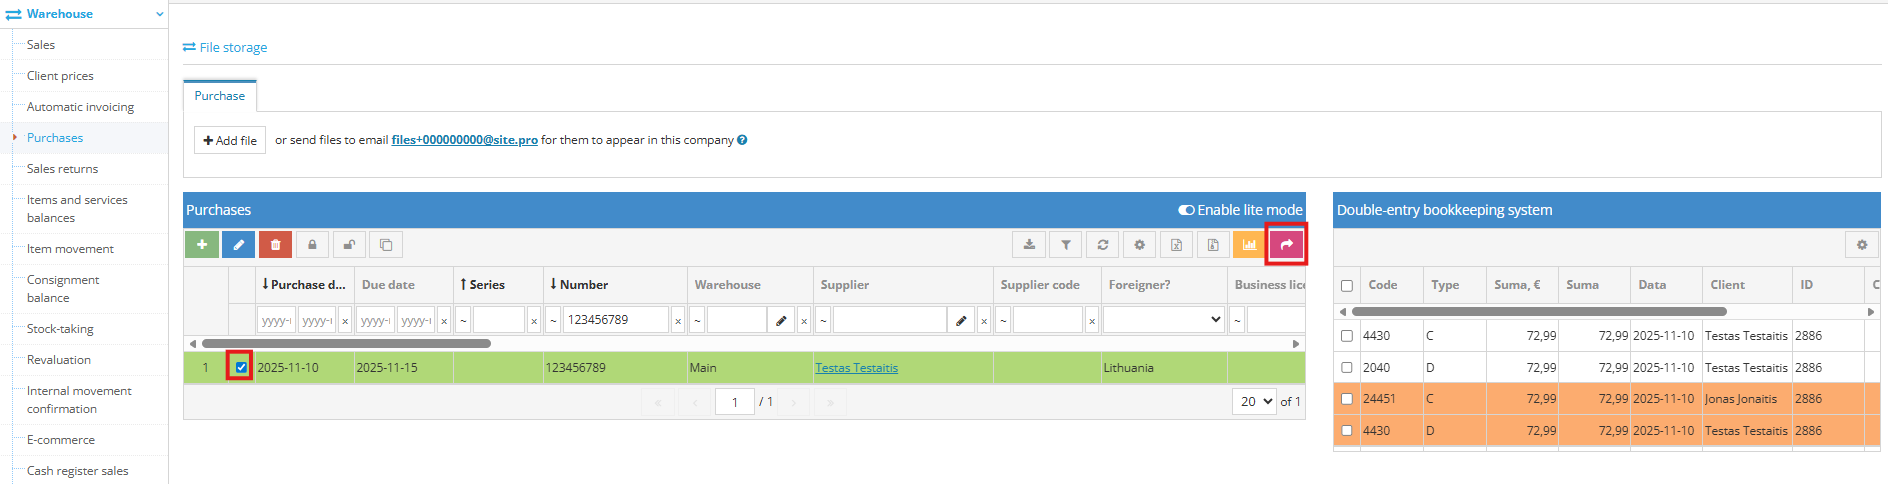The image size is (1888, 484).
Task: Open the orange bar chart icon
Action: coord(1249,245)
